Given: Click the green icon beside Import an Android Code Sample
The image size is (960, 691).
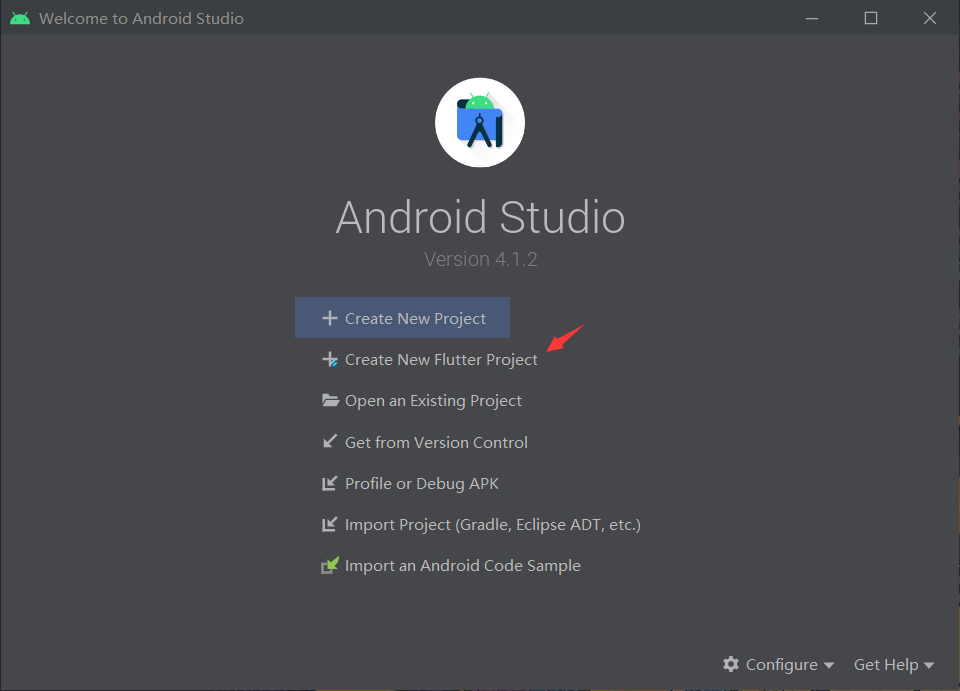Looking at the screenshot, I should click(x=329, y=565).
